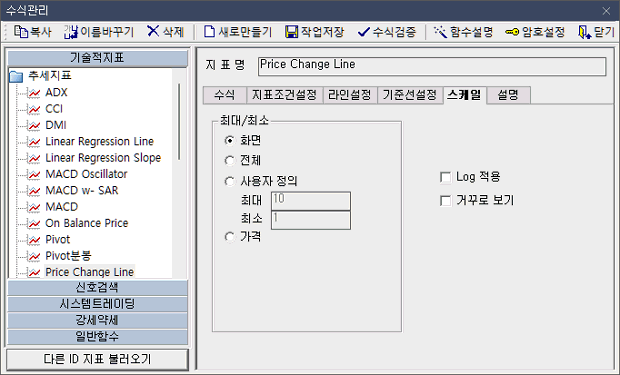The image size is (620, 375).
Task: Click the 스케일 tab
Action: click(x=465, y=95)
